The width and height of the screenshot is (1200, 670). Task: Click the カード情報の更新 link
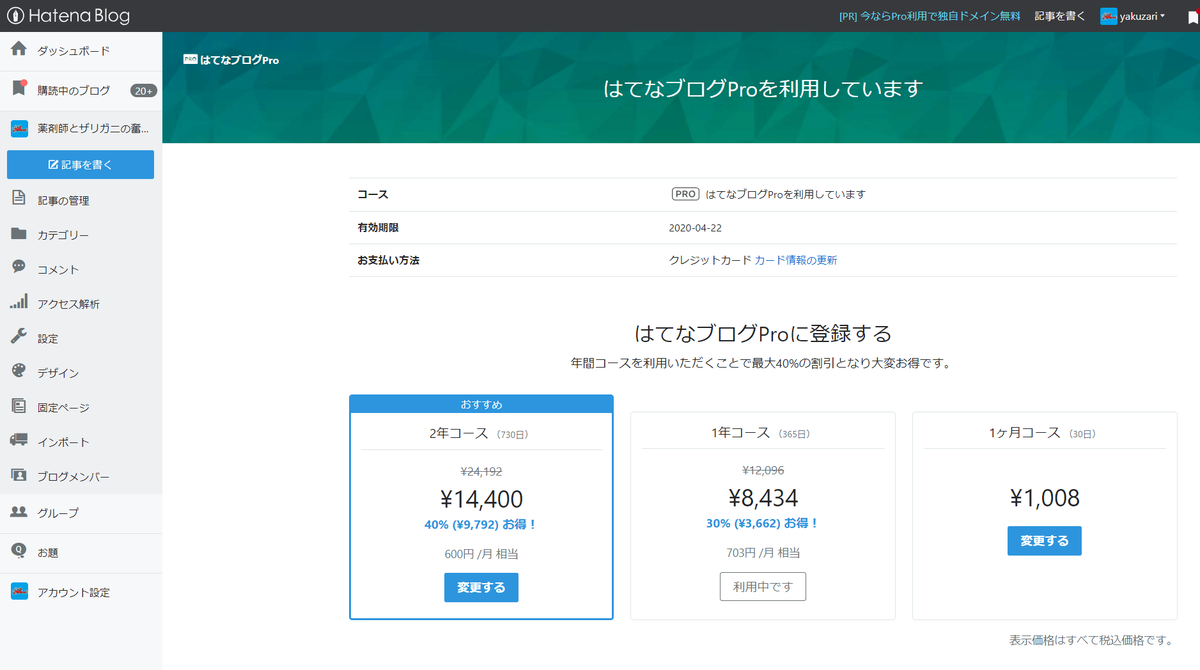[x=796, y=260]
